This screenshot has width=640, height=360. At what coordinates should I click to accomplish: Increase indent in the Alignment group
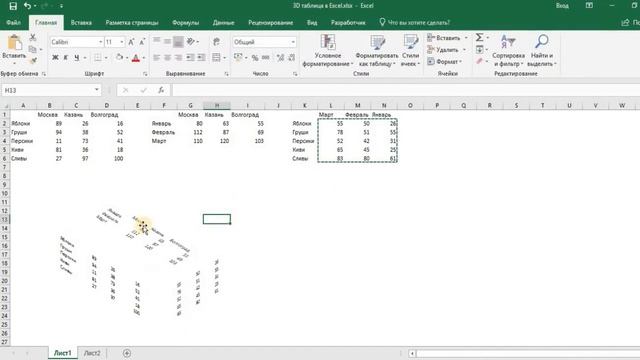point(201,58)
